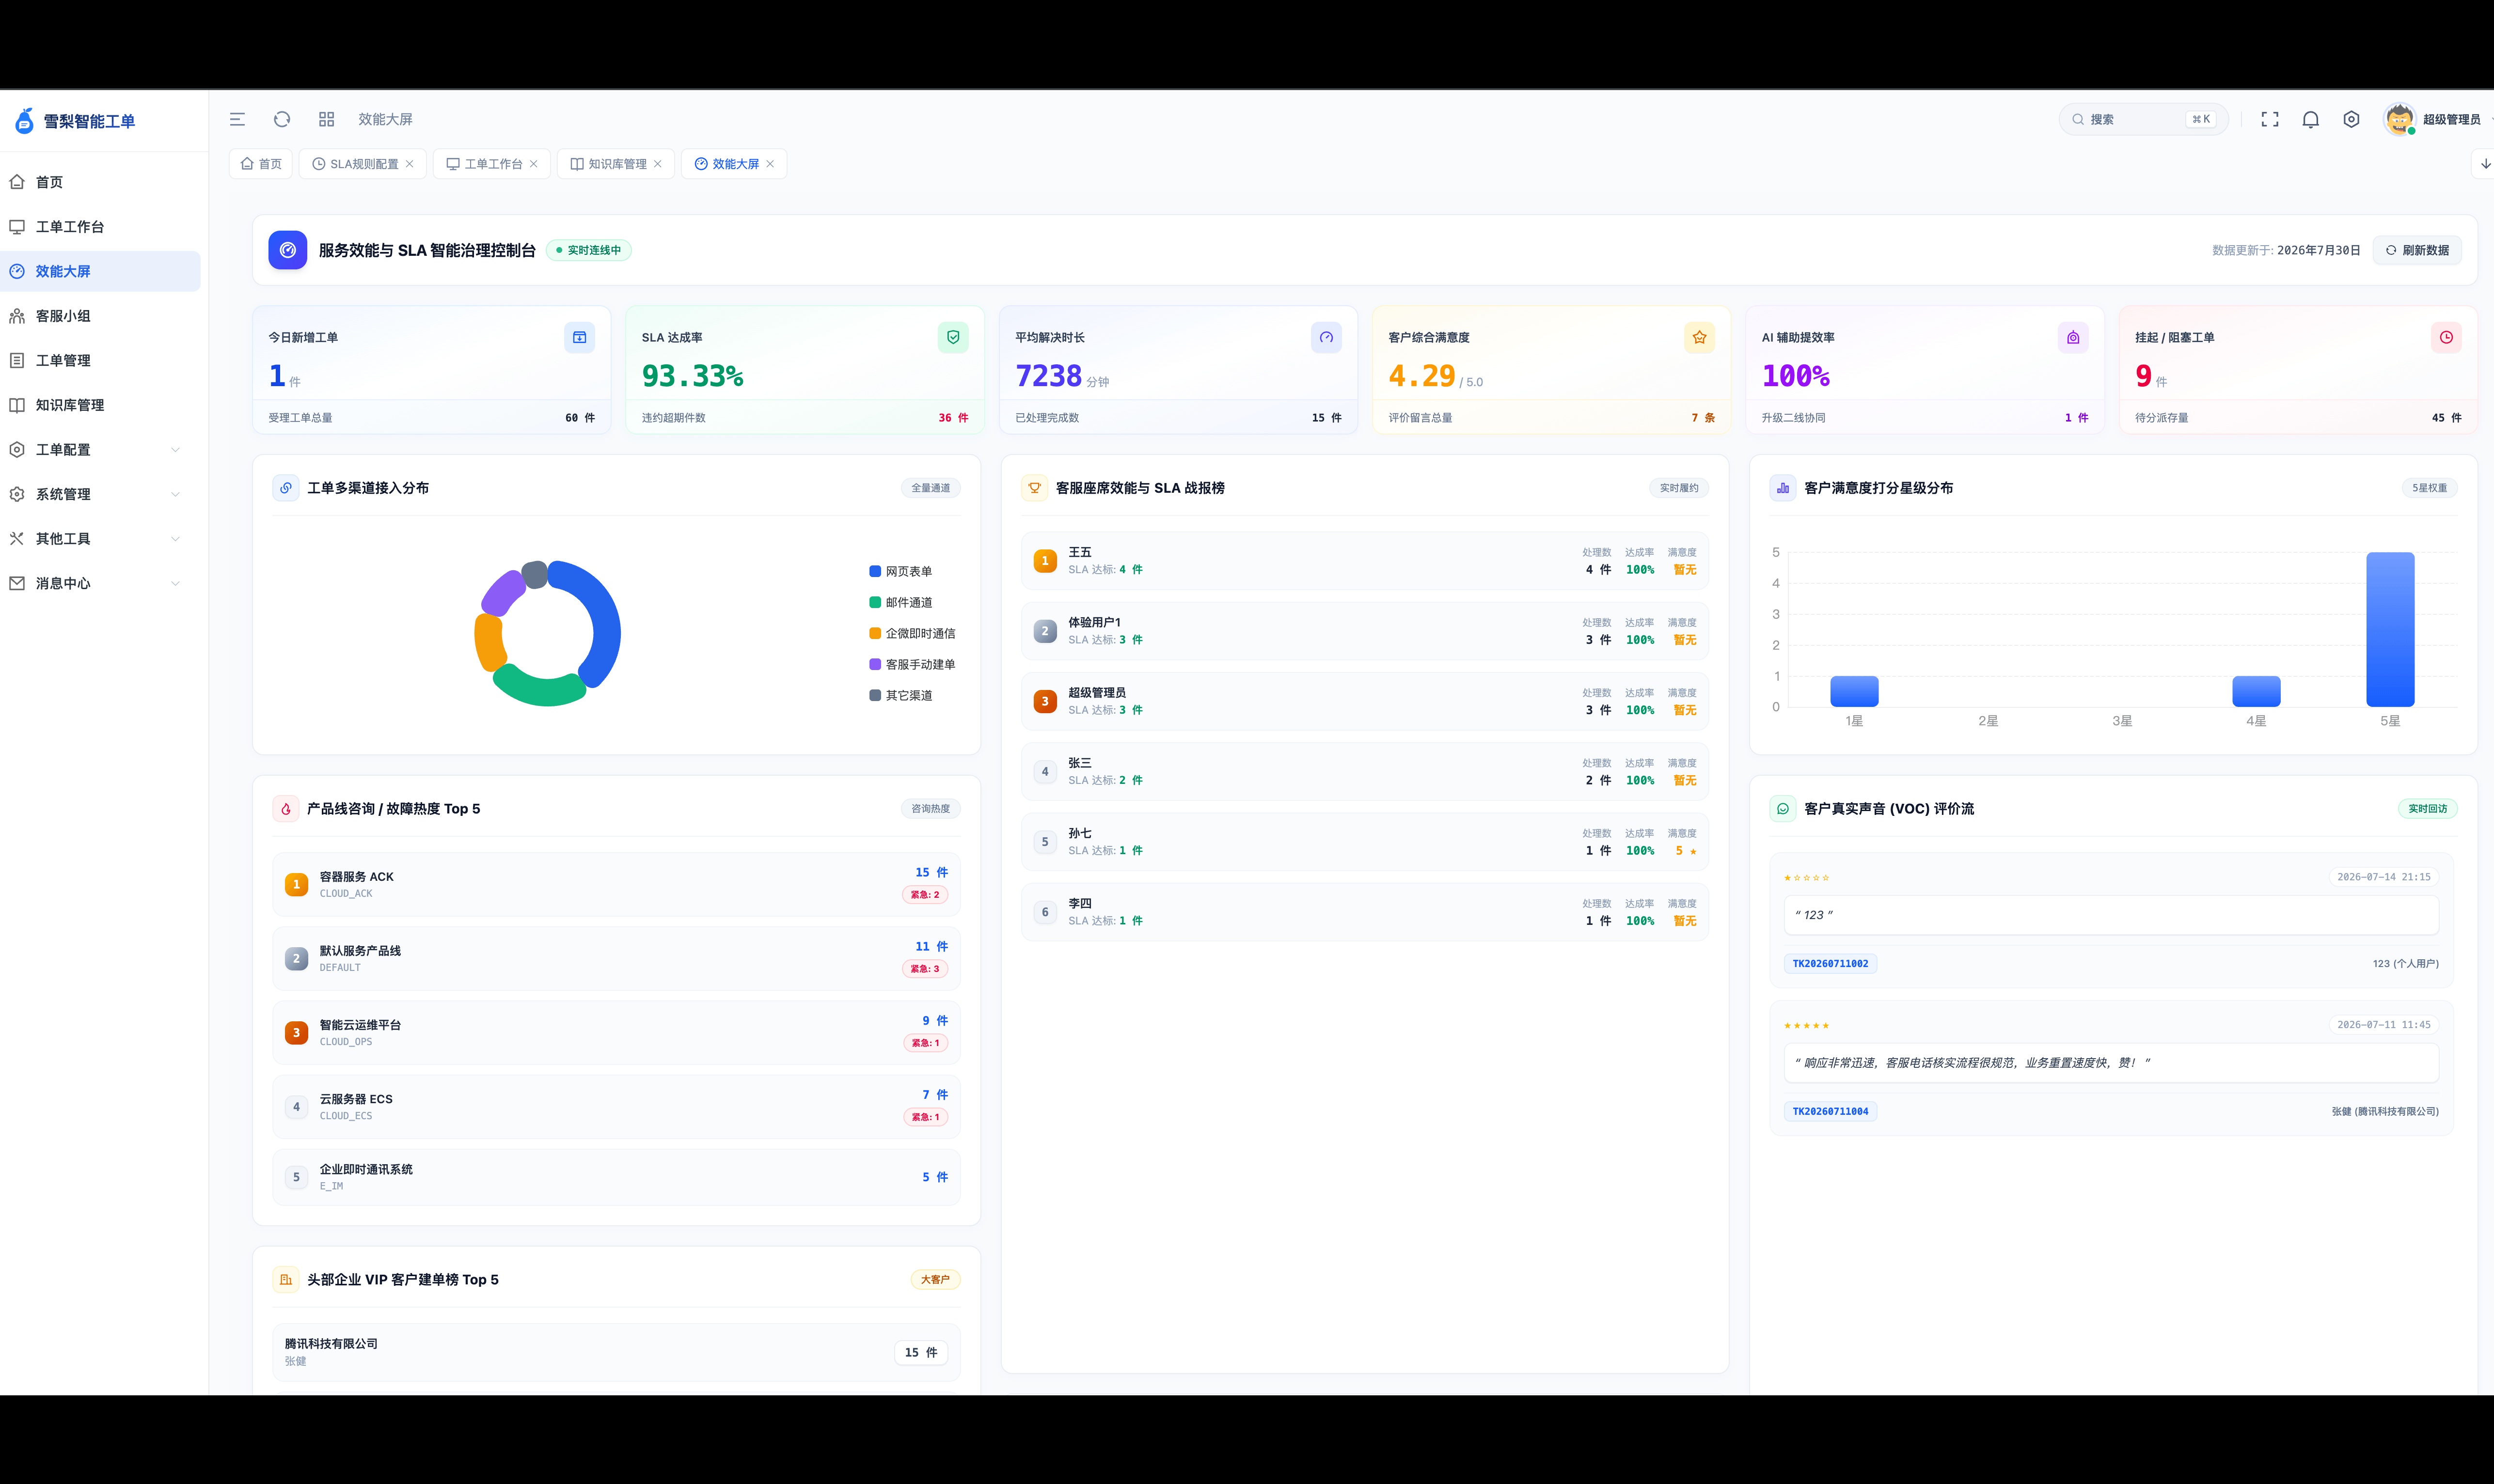The height and width of the screenshot is (1484, 2494).
Task: Click the robot icon in AI 辅助提效率 card
Action: [2073, 337]
